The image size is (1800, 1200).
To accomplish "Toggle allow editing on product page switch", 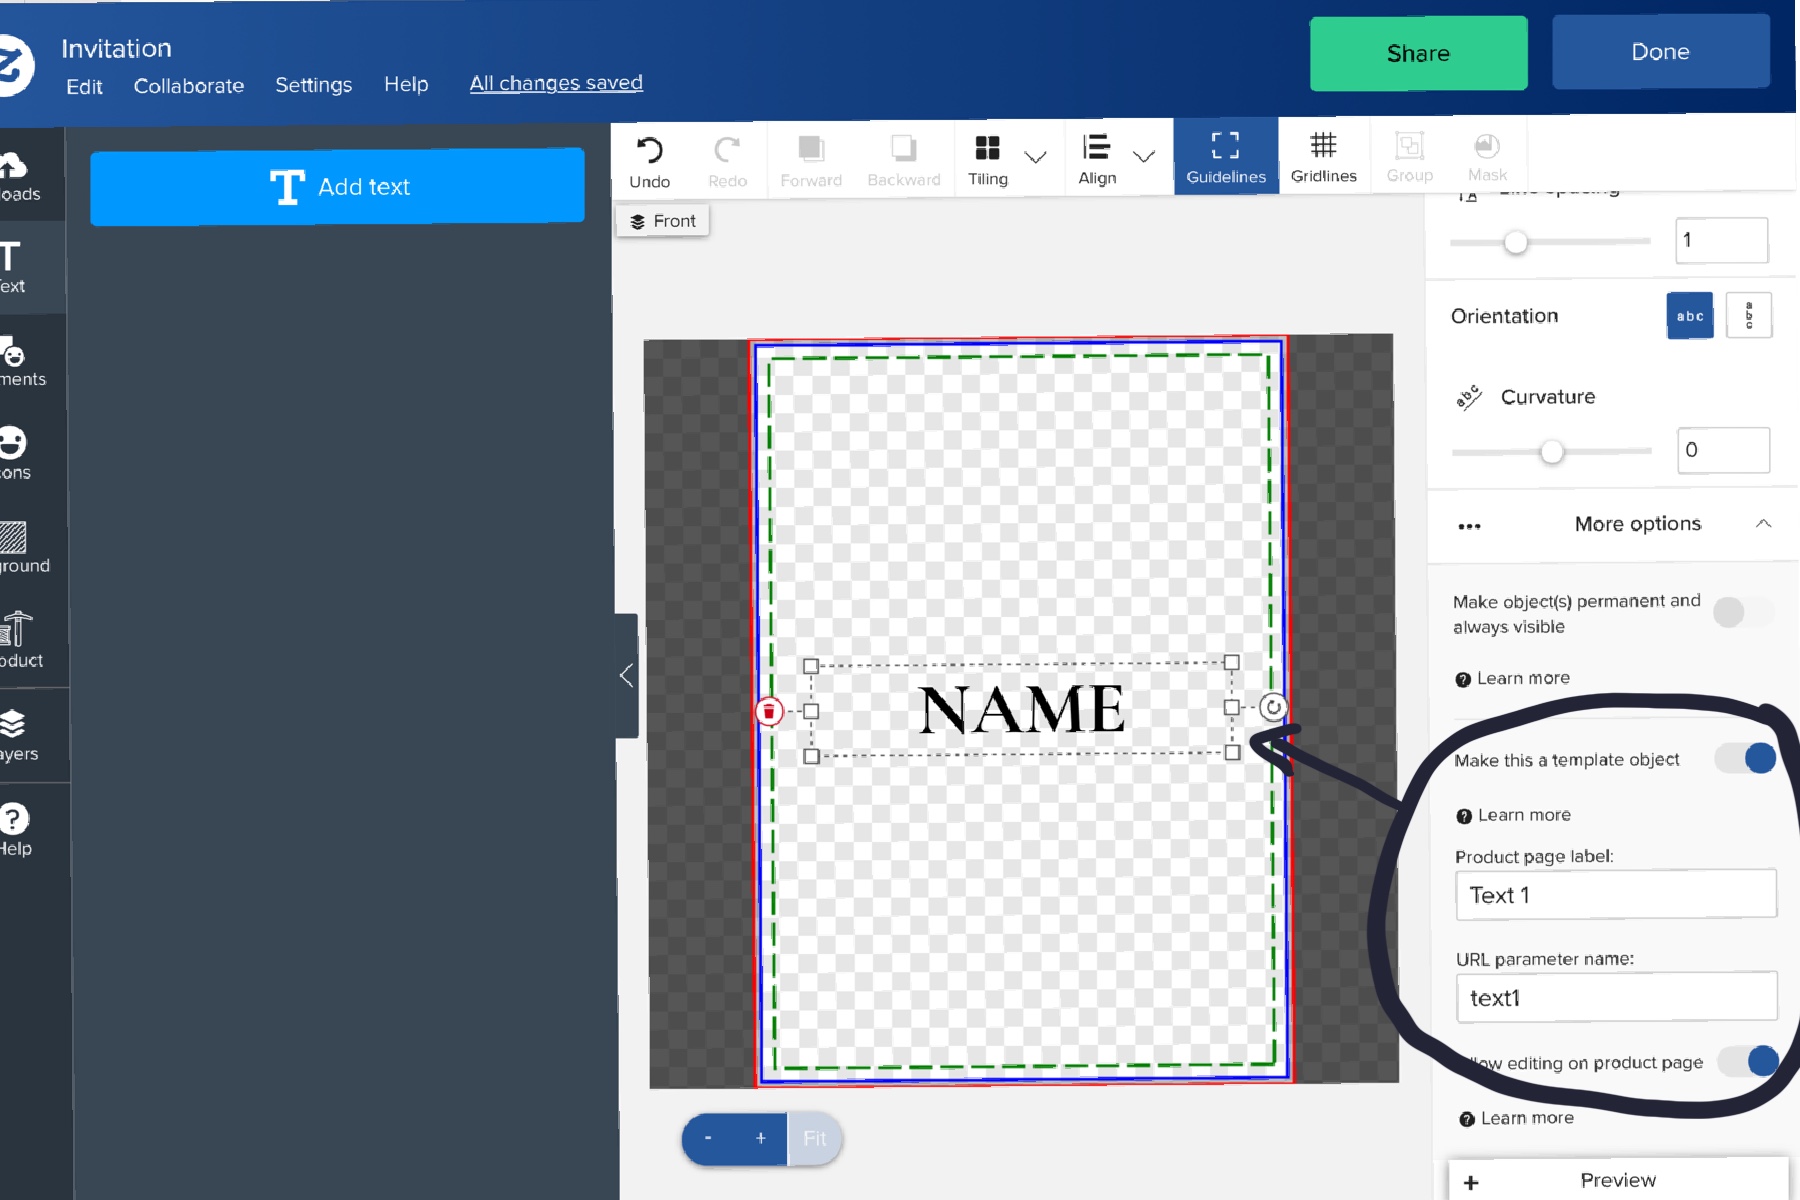I will (x=1749, y=1061).
